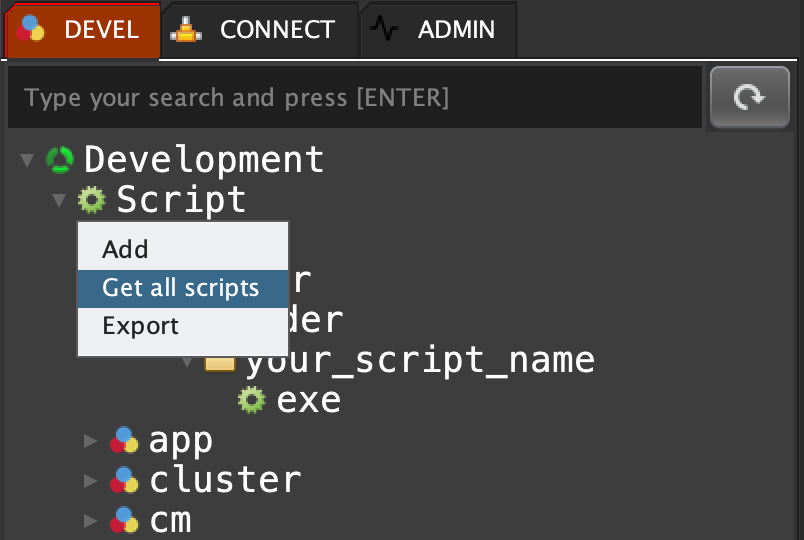The width and height of the screenshot is (804, 540).
Task: Click the colored balls icon beside app
Action: [x=124, y=440]
